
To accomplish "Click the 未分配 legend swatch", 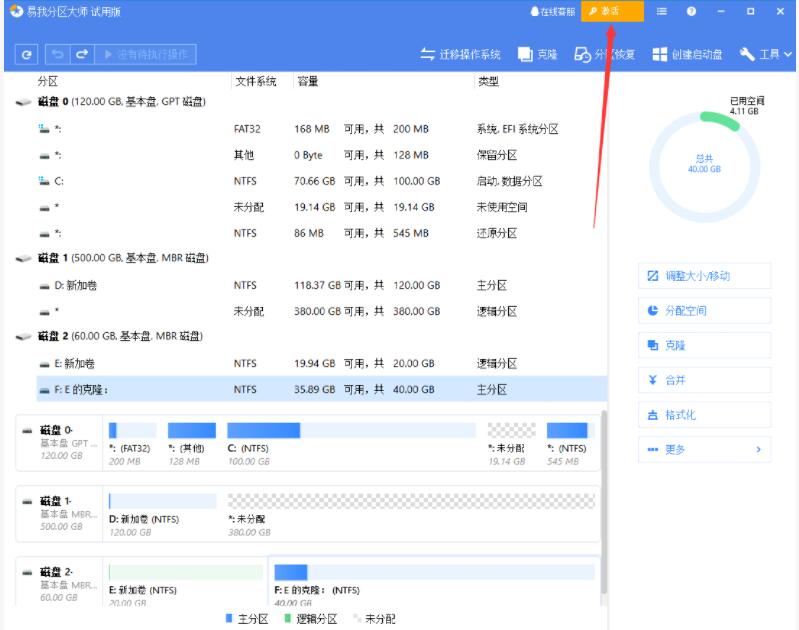I will click(357, 618).
